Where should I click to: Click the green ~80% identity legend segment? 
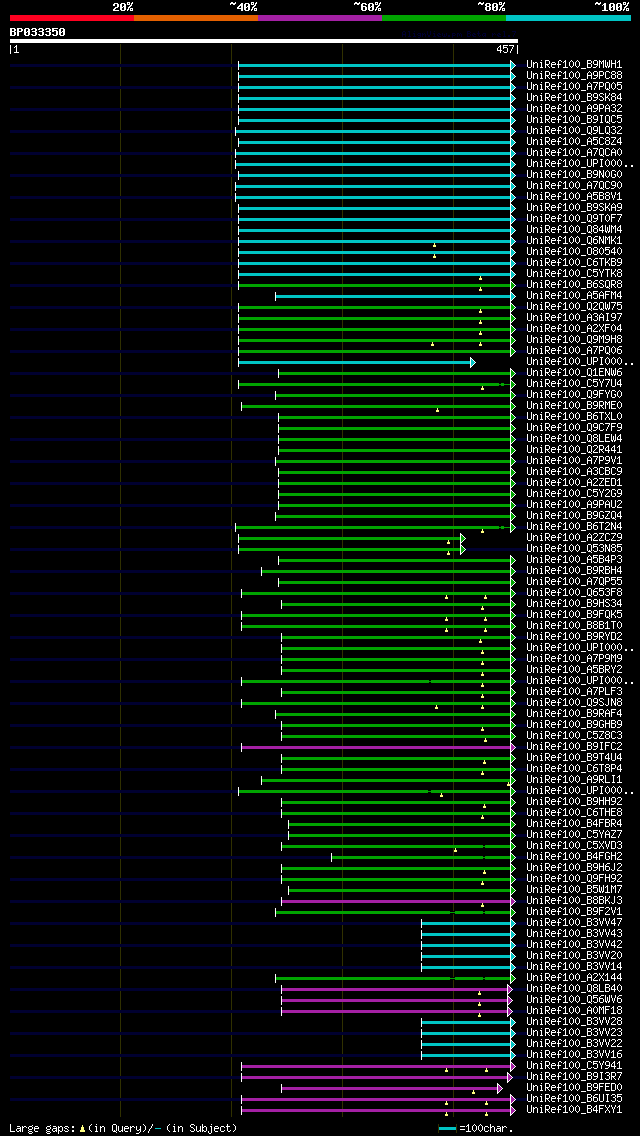[444, 17]
